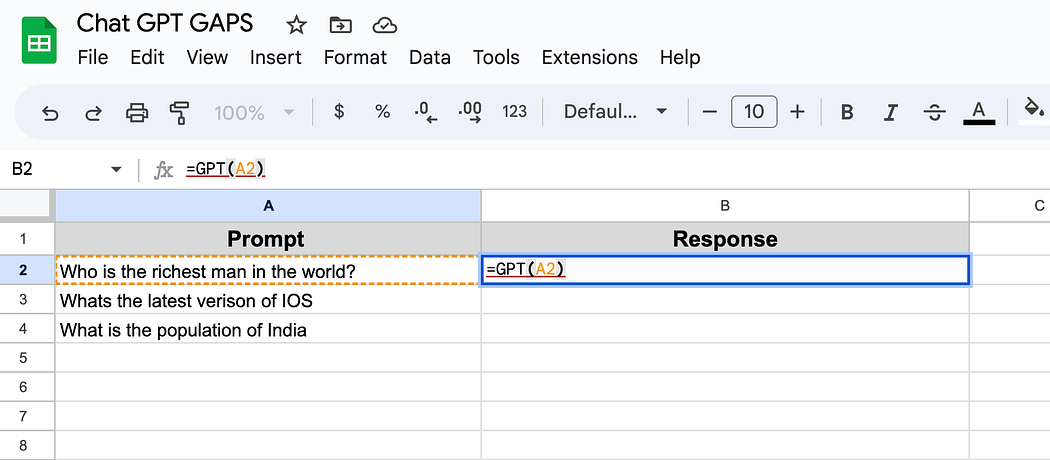Toggle strikethrough formatting
Screen dimensions: 1050x460
point(934,112)
